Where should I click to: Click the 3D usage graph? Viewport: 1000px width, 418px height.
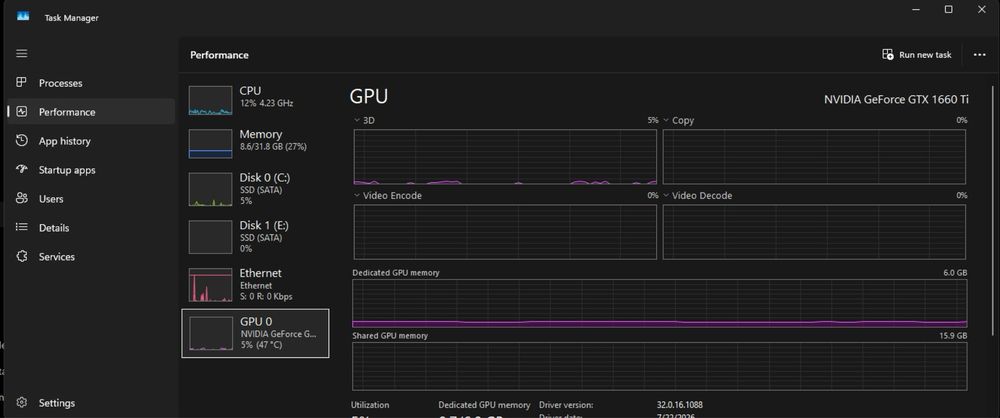point(505,157)
